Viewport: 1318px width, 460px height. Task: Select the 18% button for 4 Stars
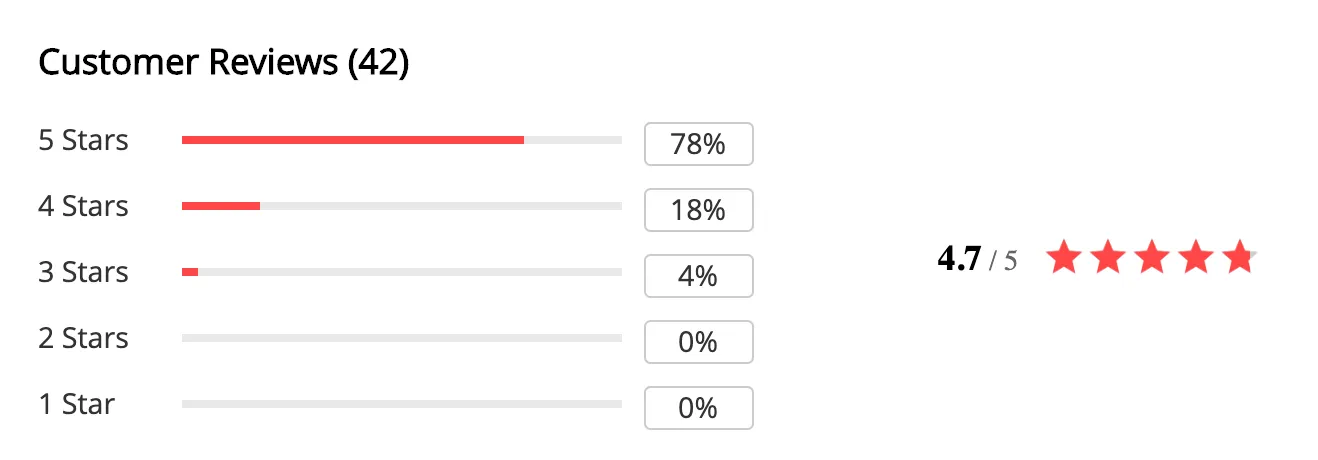(x=699, y=210)
